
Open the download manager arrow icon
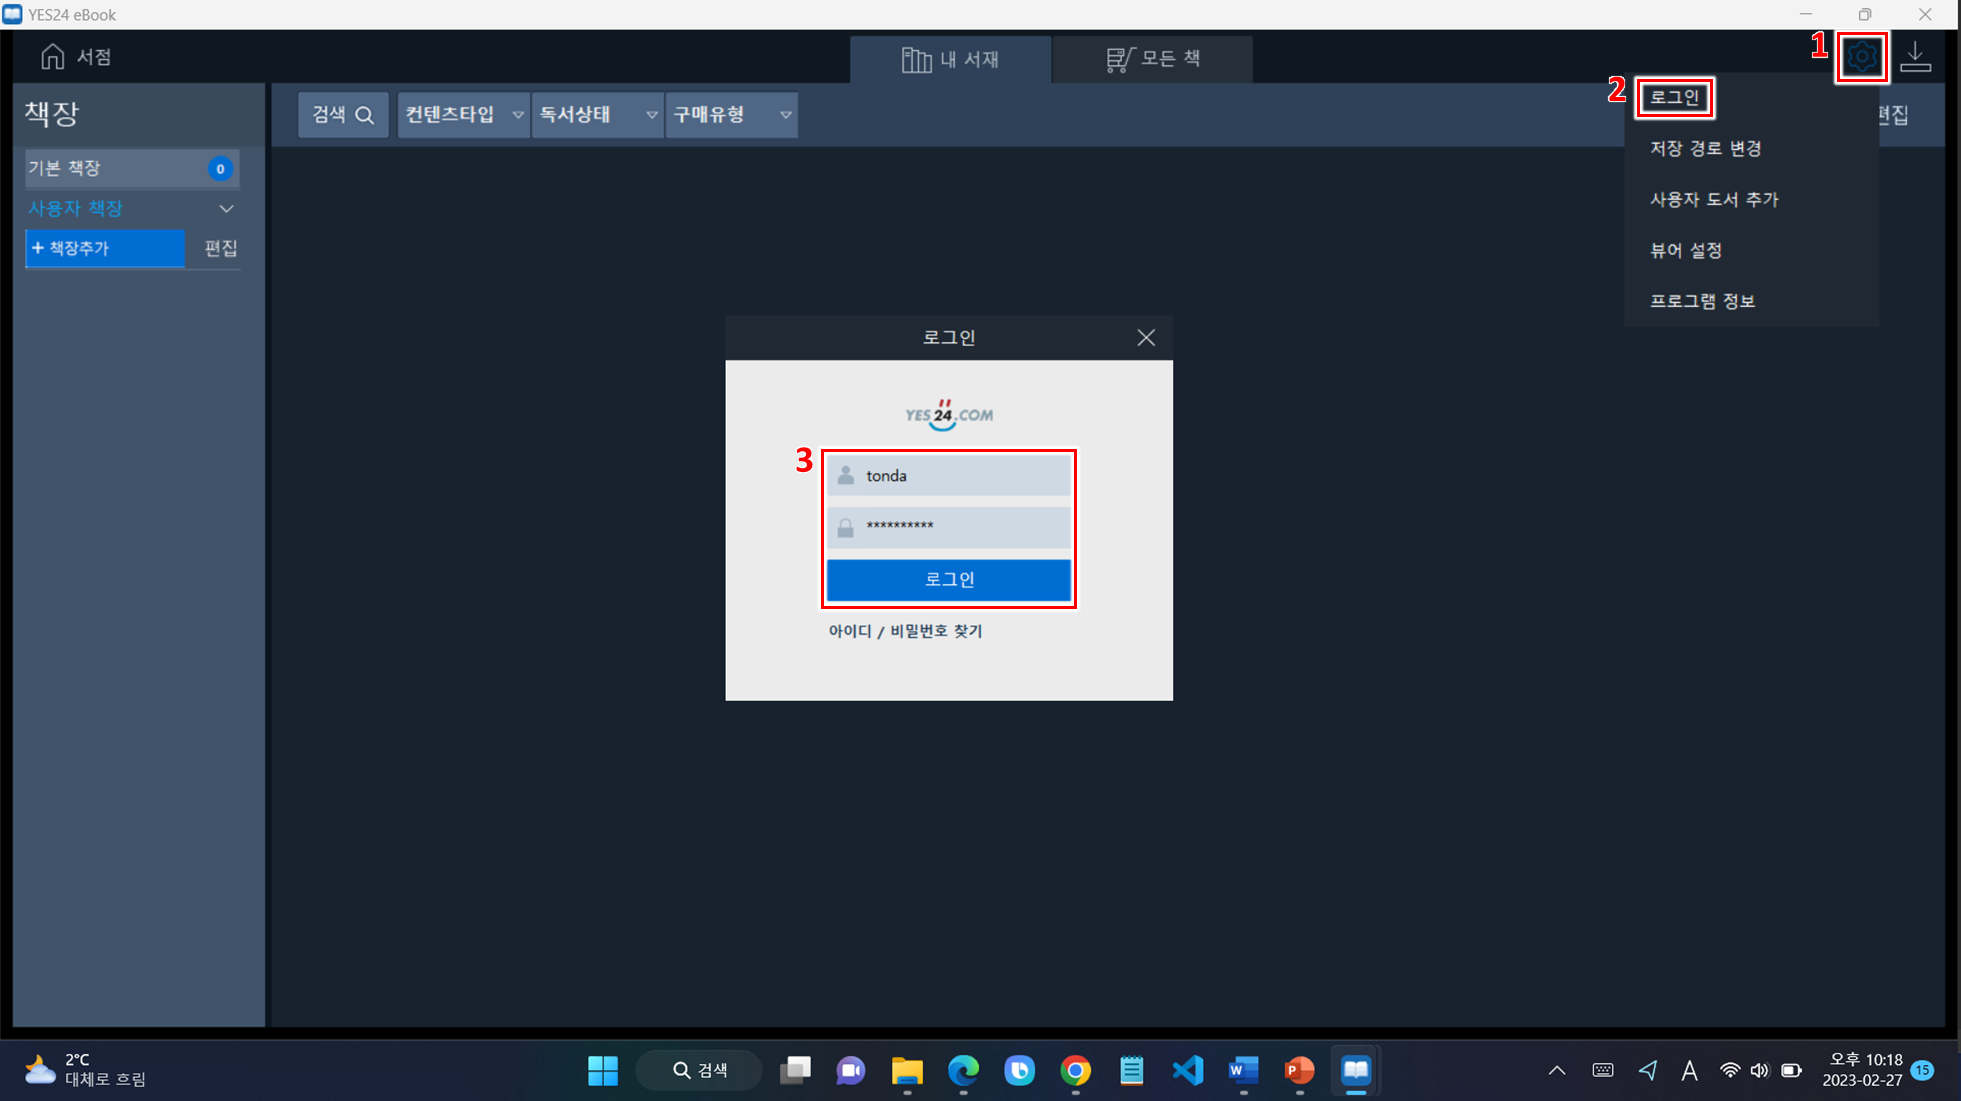coord(1915,57)
